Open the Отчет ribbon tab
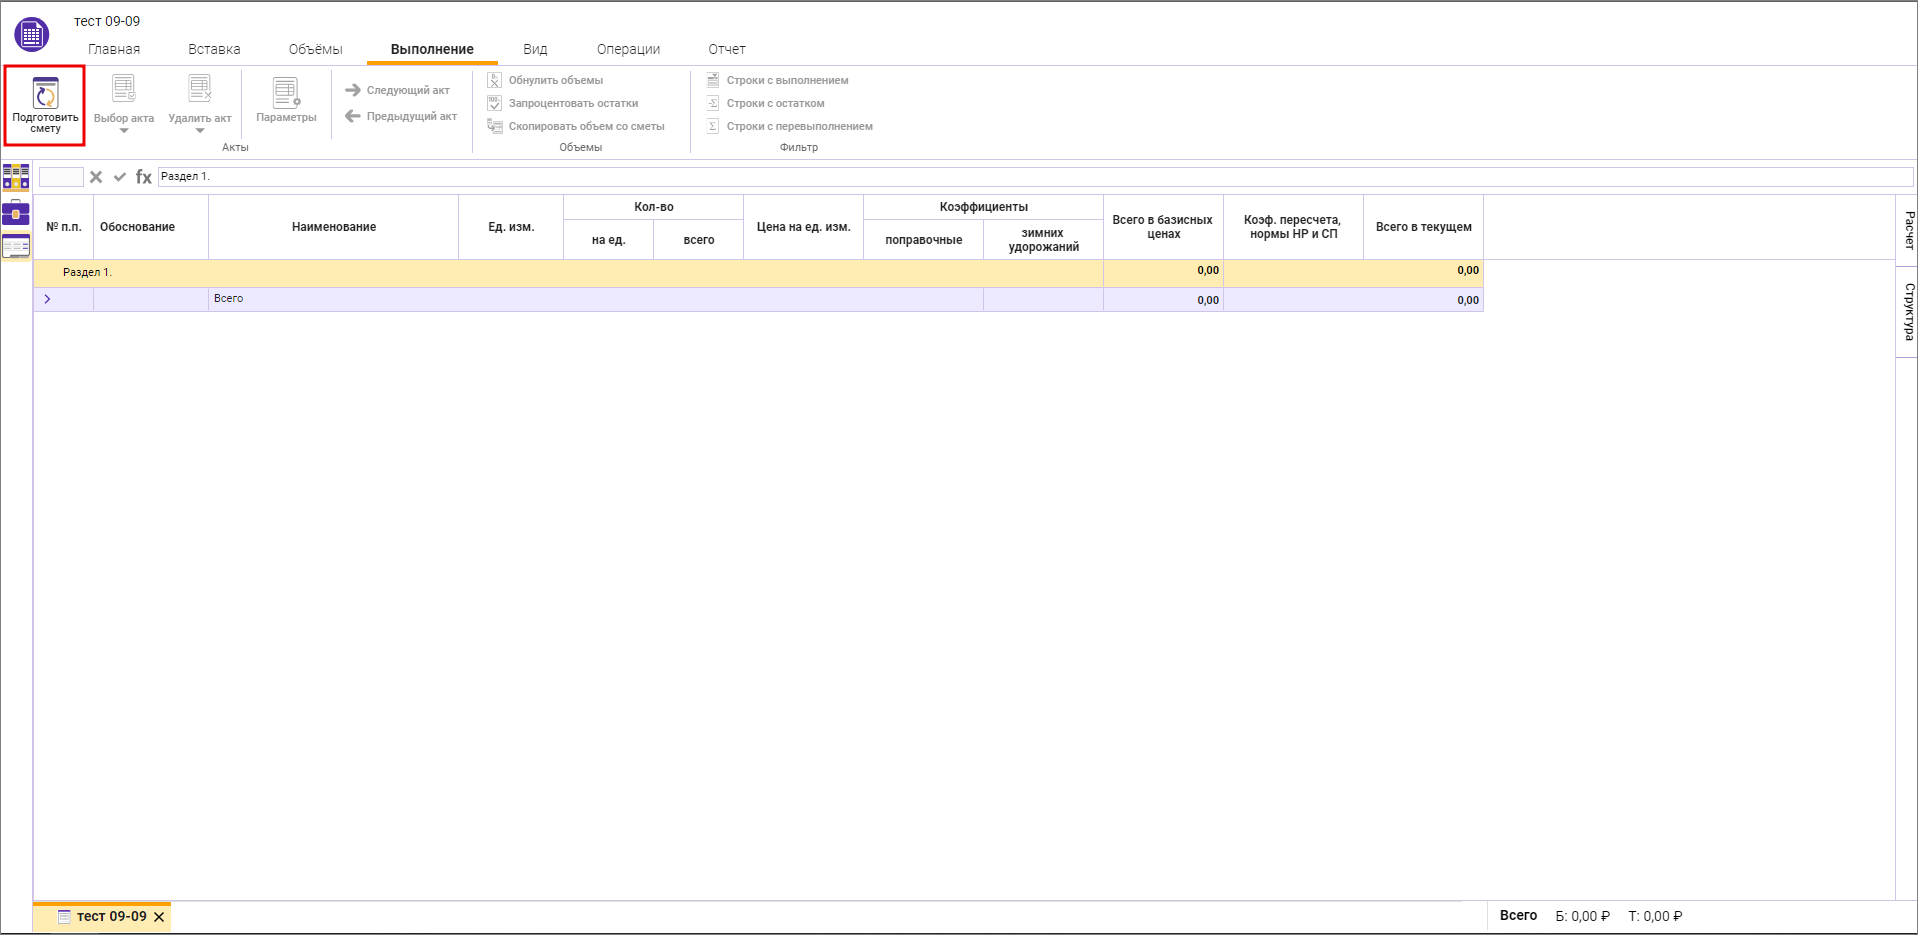This screenshot has width=1918, height=935. (x=727, y=49)
